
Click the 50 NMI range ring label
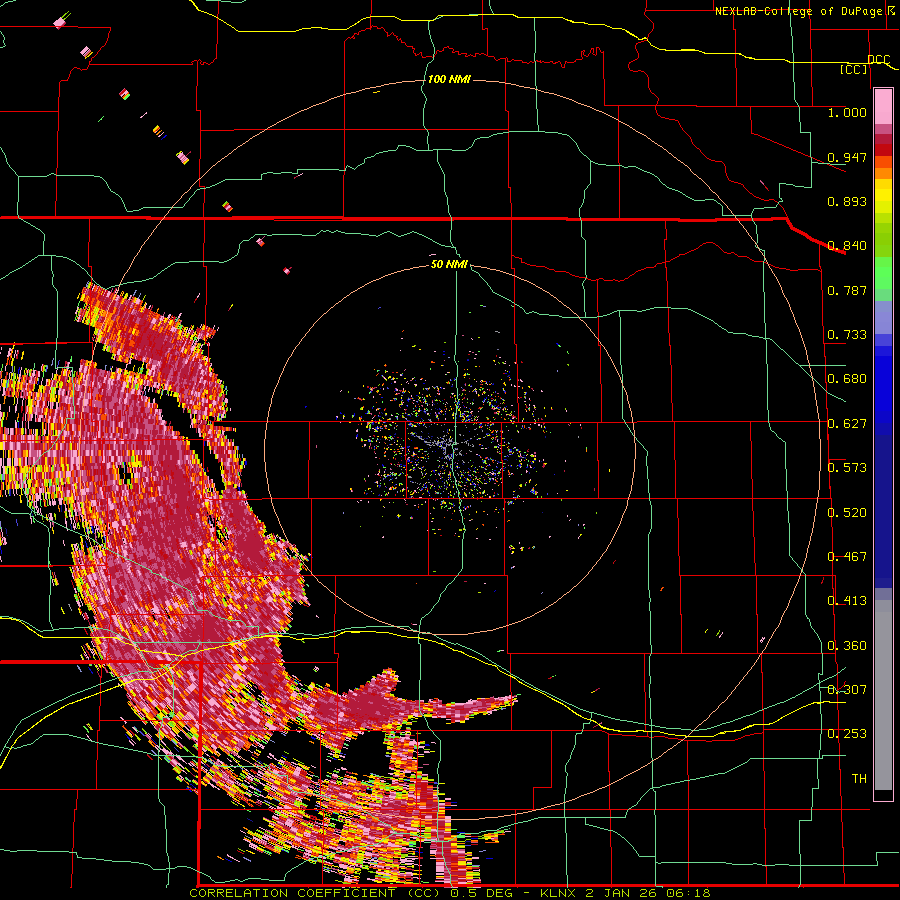449,264
